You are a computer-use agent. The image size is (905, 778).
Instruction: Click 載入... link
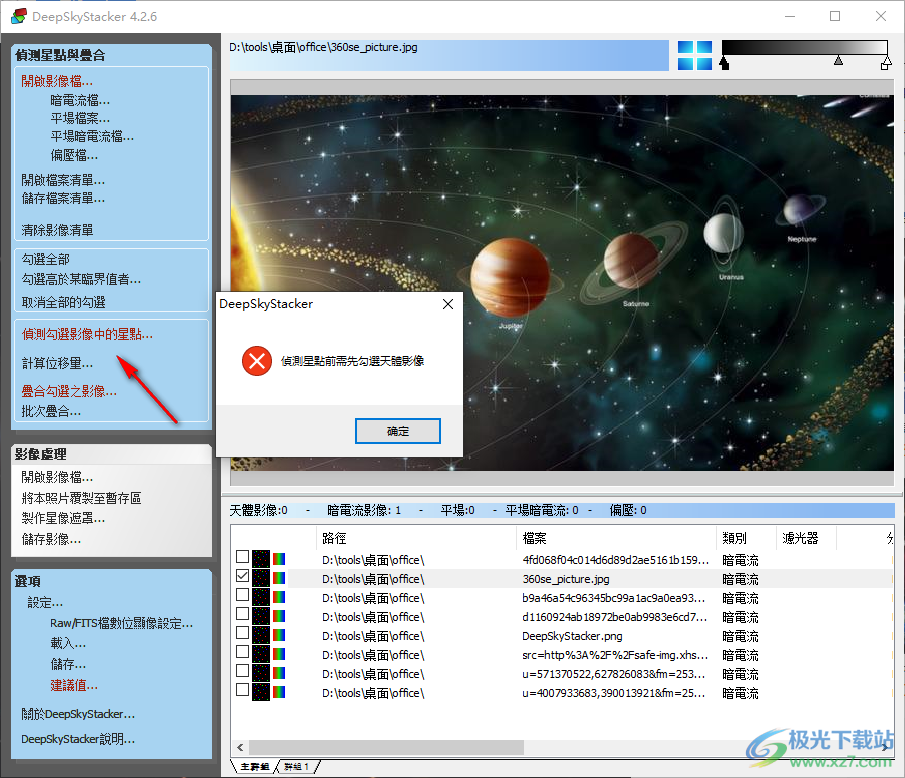pyautogui.click(x=68, y=643)
